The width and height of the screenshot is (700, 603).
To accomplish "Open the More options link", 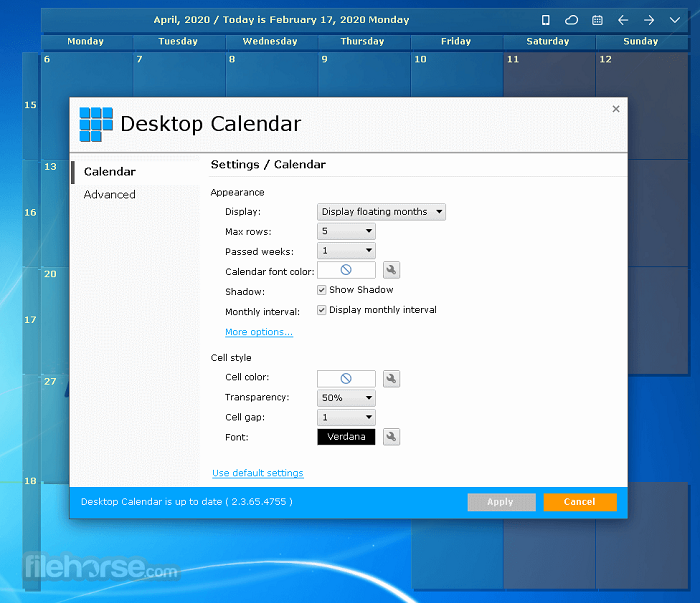I will click(259, 332).
